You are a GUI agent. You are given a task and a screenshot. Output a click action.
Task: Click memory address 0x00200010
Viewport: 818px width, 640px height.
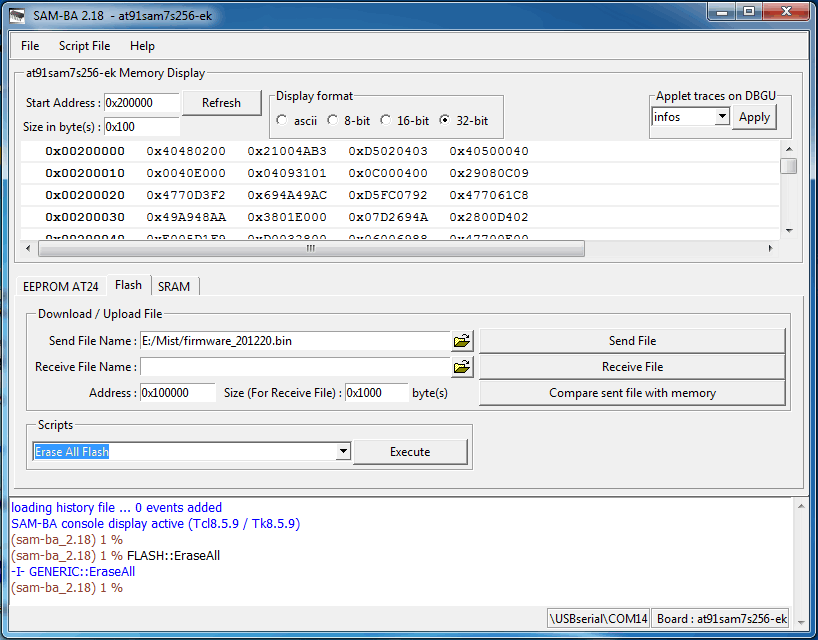[x=85, y=173]
